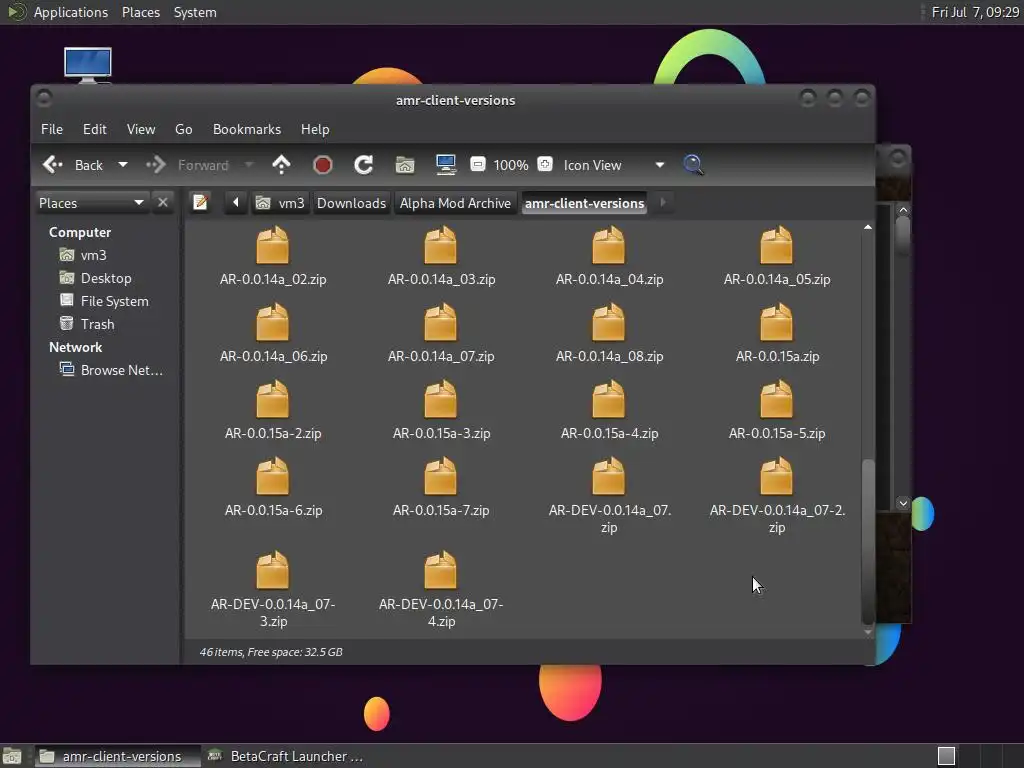Select the AR-0.0.15a-3.zip archive icon
This screenshot has width=1024, height=768.
pos(441,399)
